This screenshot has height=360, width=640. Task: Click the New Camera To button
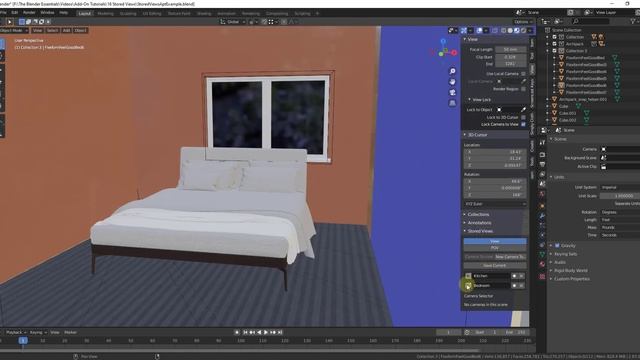(x=510, y=257)
